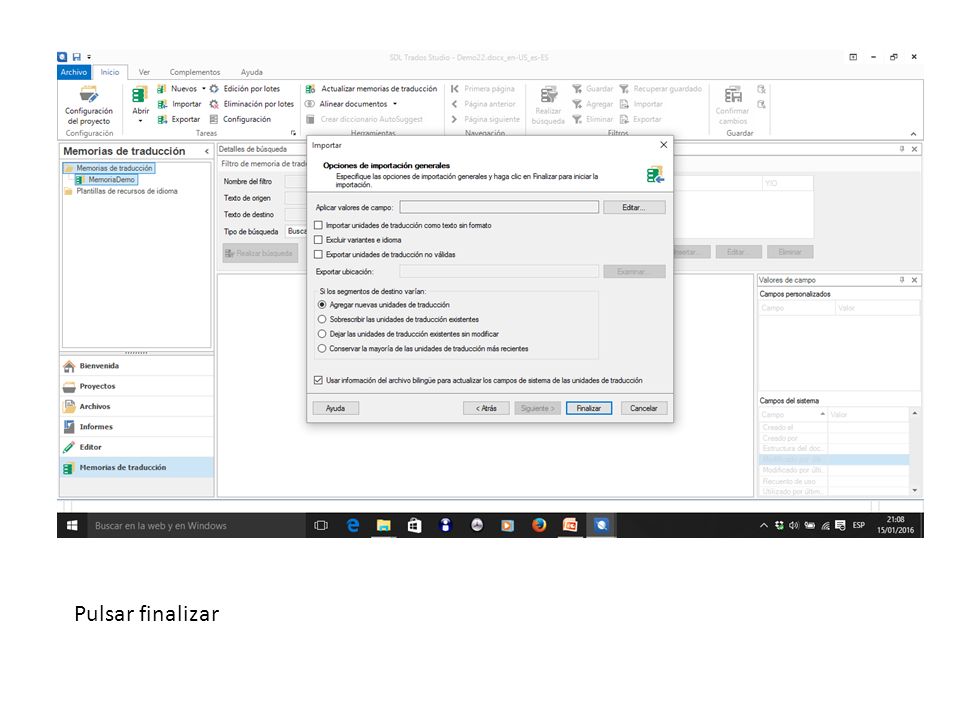Viewport: 960px width, 720px height.
Task: Check 'Exportar unidades de traducción no válidas'
Action: [x=318, y=255]
